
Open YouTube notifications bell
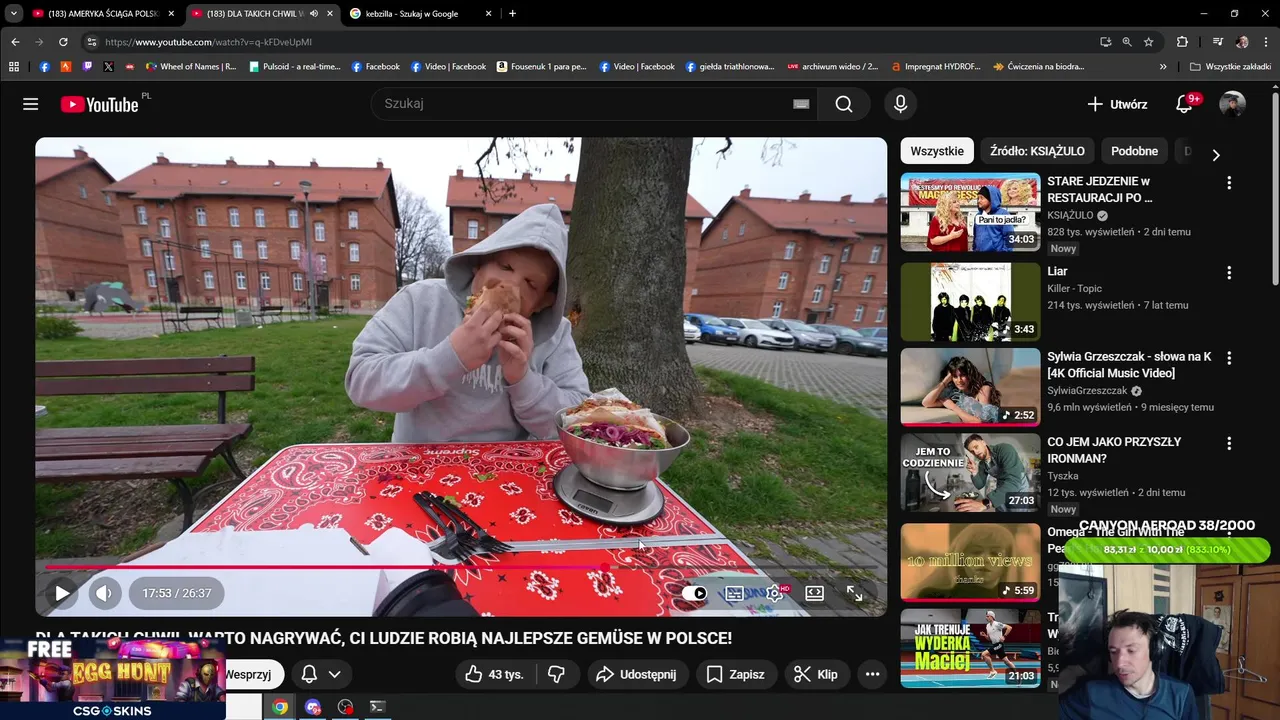pyautogui.click(x=1184, y=104)
